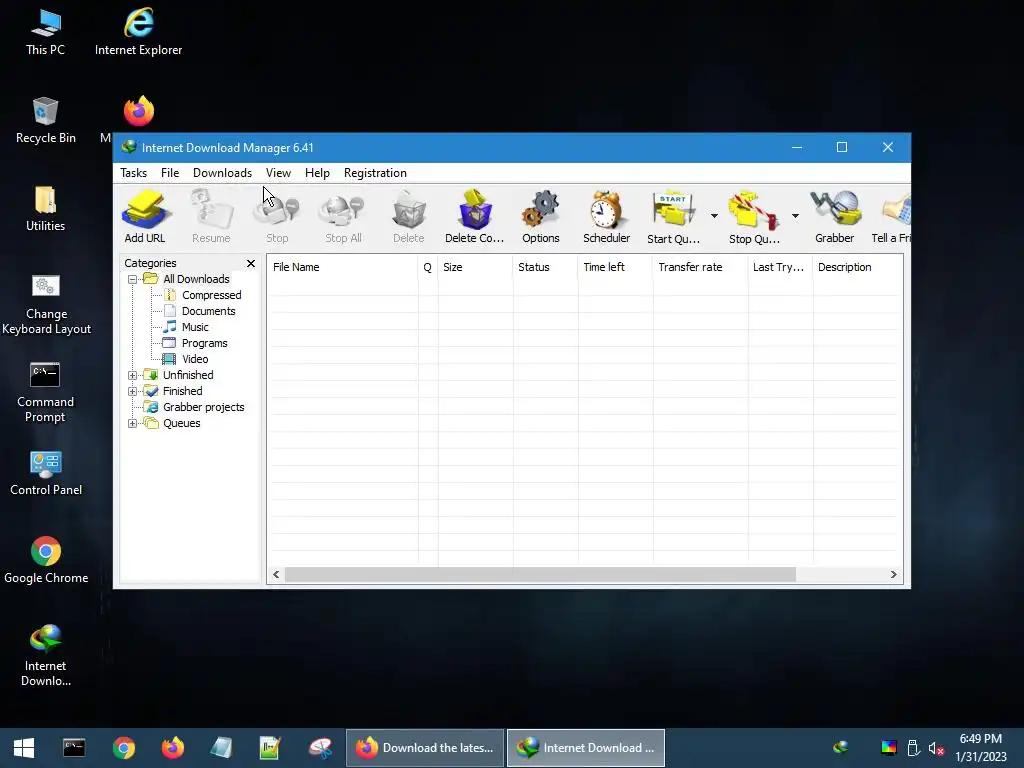The image size is (1024, 768).
Task: Select the Unfinished category
Action: pos(188,375)
